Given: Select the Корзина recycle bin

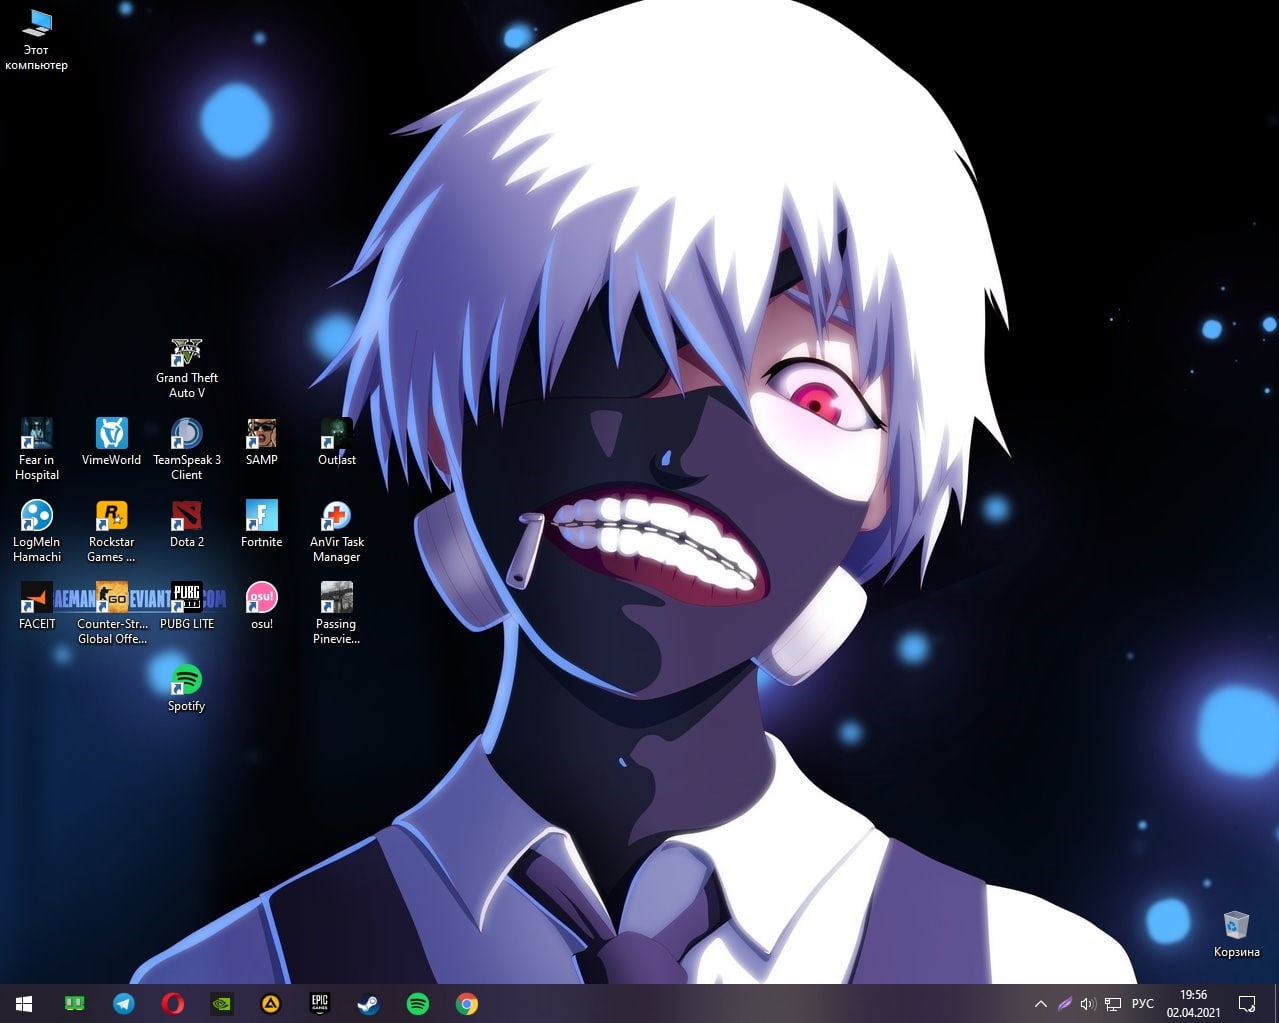Looking at the screenshot, I should point(1237,934).
